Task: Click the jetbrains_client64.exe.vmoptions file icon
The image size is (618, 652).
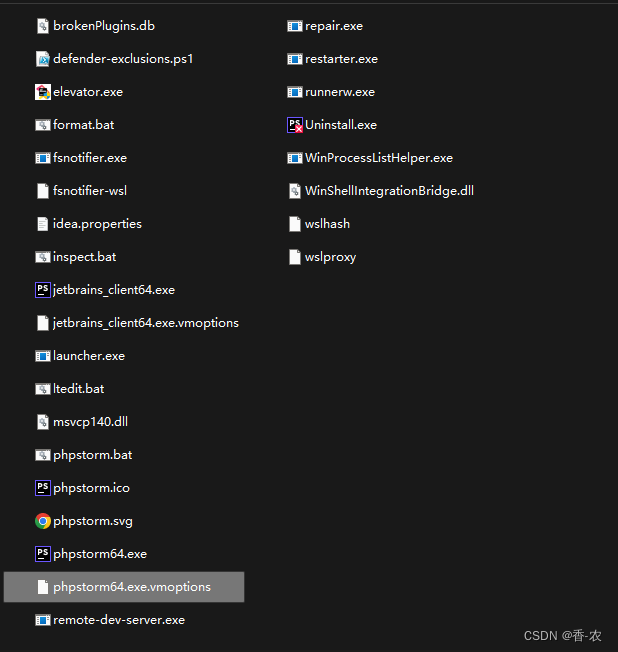Action: pyautogui.click(x=43, y=323)
